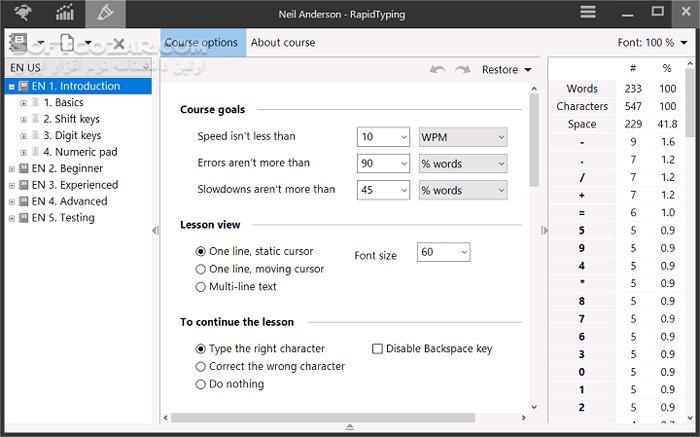The height and width of the screenshot is (437, 700).
Task: Enable Disable Backspace key checkbox
Action: pyautogui.click(x=377, y=349)
